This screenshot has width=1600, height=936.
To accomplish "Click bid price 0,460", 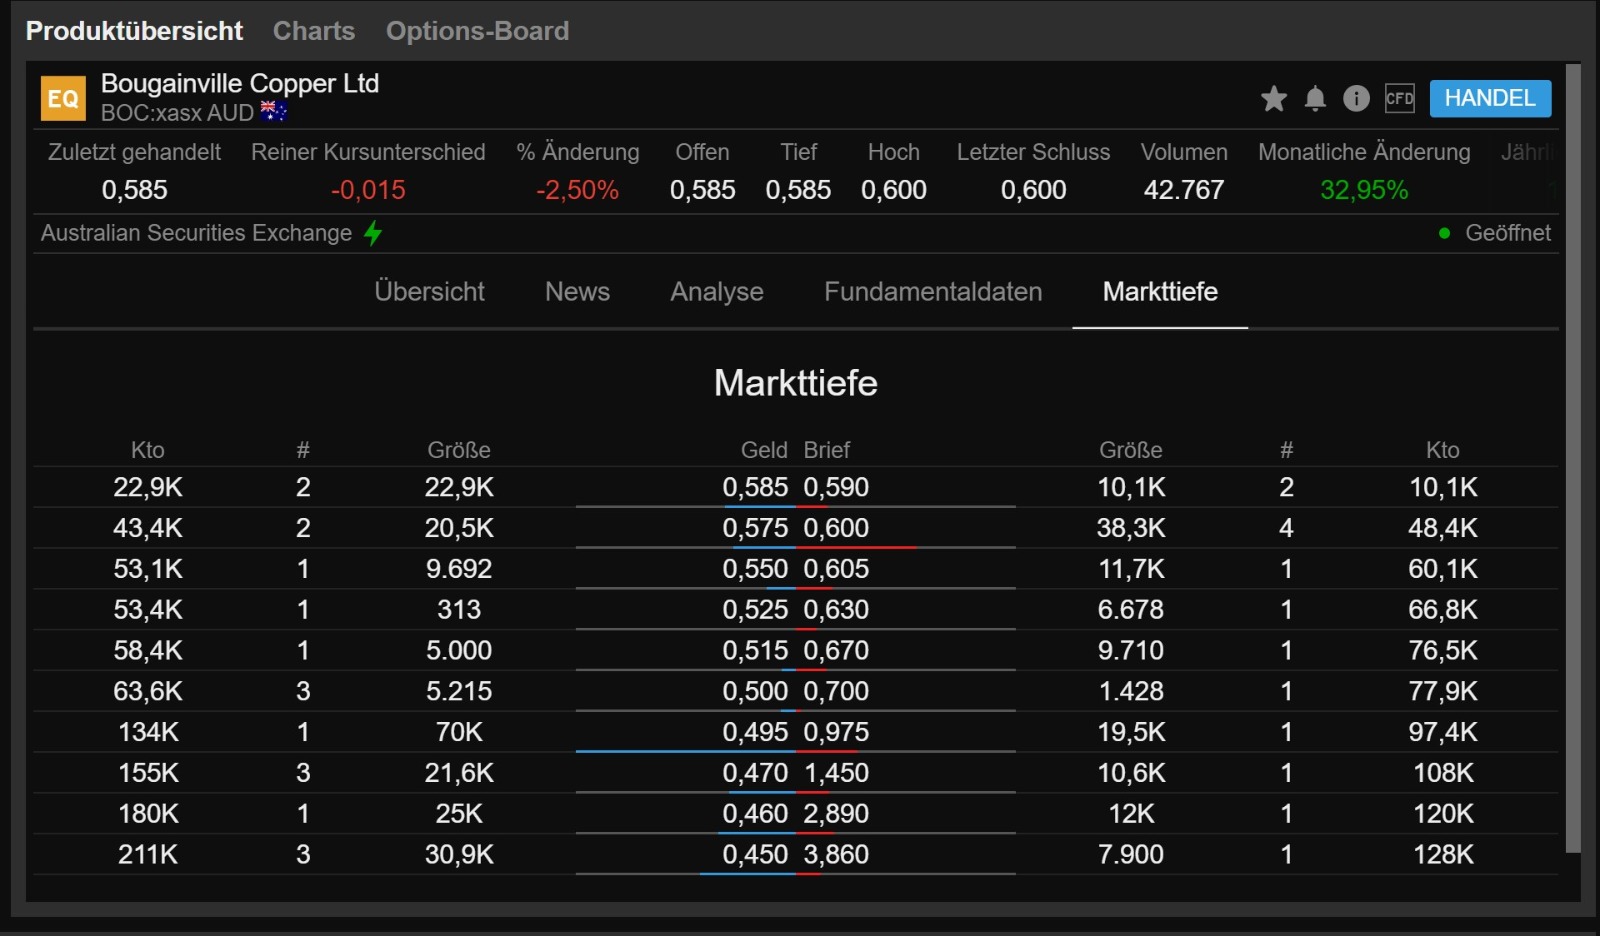I will (755, 814).
